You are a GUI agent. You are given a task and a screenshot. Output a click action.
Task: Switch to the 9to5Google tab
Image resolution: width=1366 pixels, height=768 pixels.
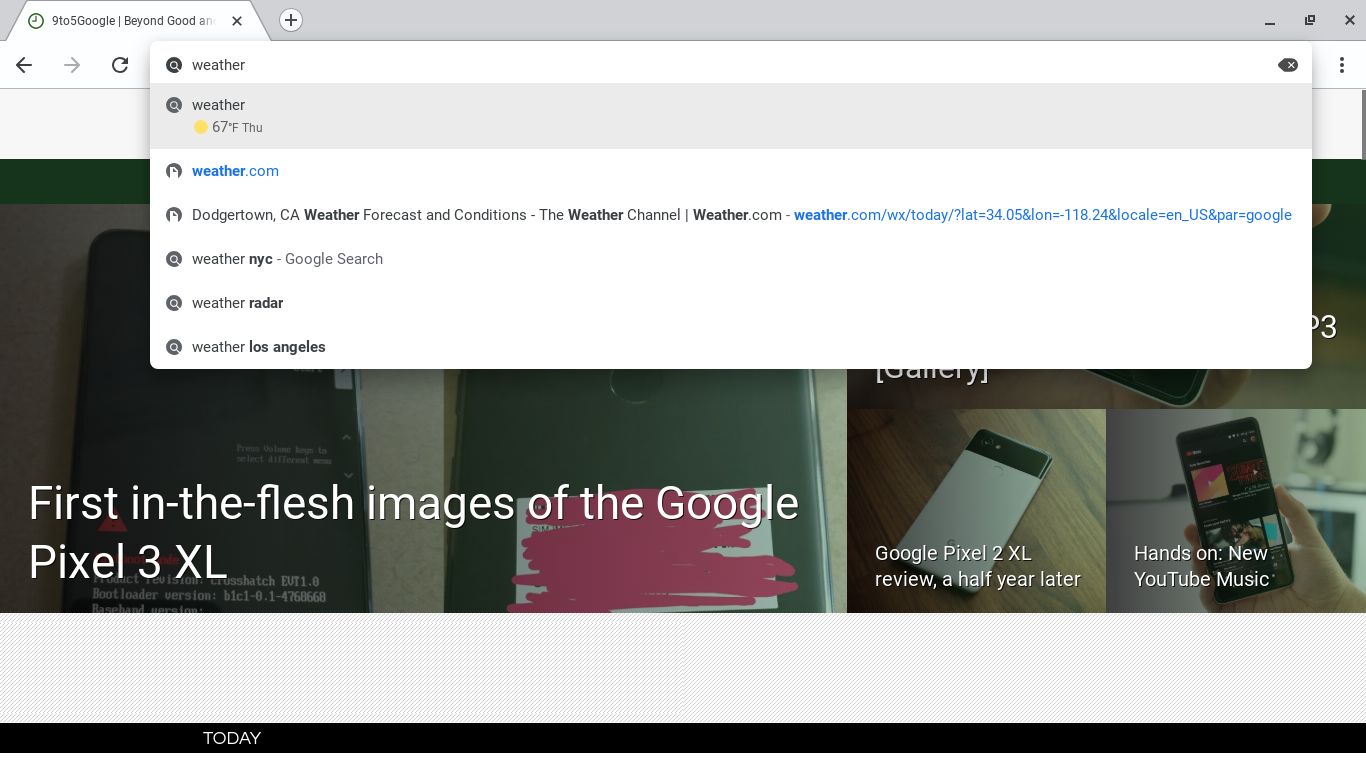130,20
